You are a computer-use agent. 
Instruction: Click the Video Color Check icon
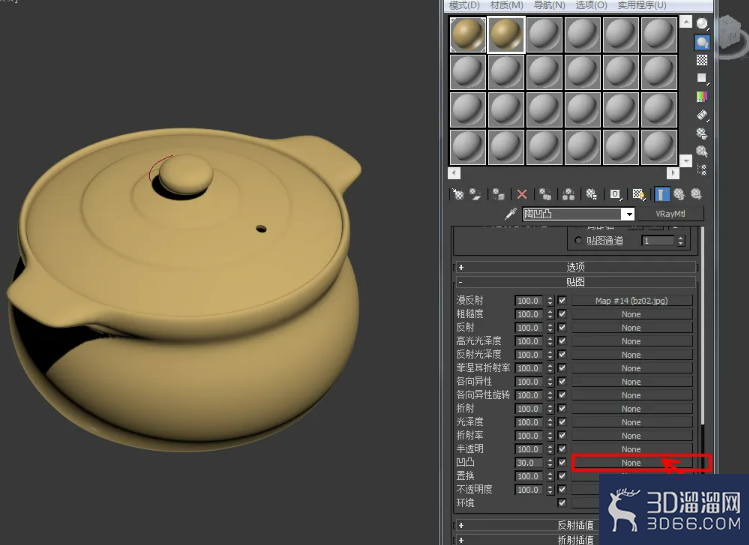click(x=702, y=96)
